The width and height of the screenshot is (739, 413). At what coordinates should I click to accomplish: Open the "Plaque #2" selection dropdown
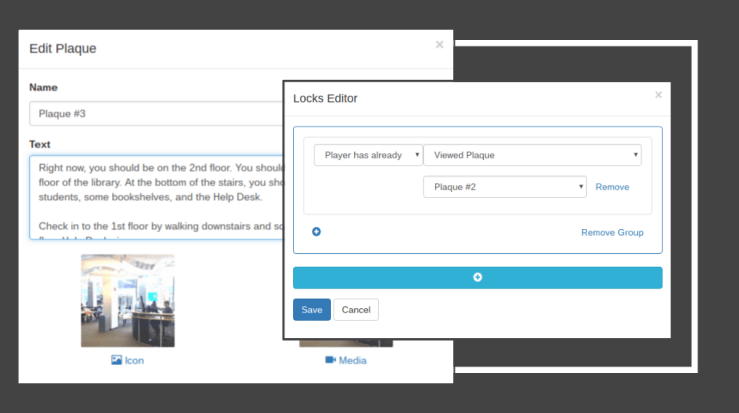coord(504,187)
